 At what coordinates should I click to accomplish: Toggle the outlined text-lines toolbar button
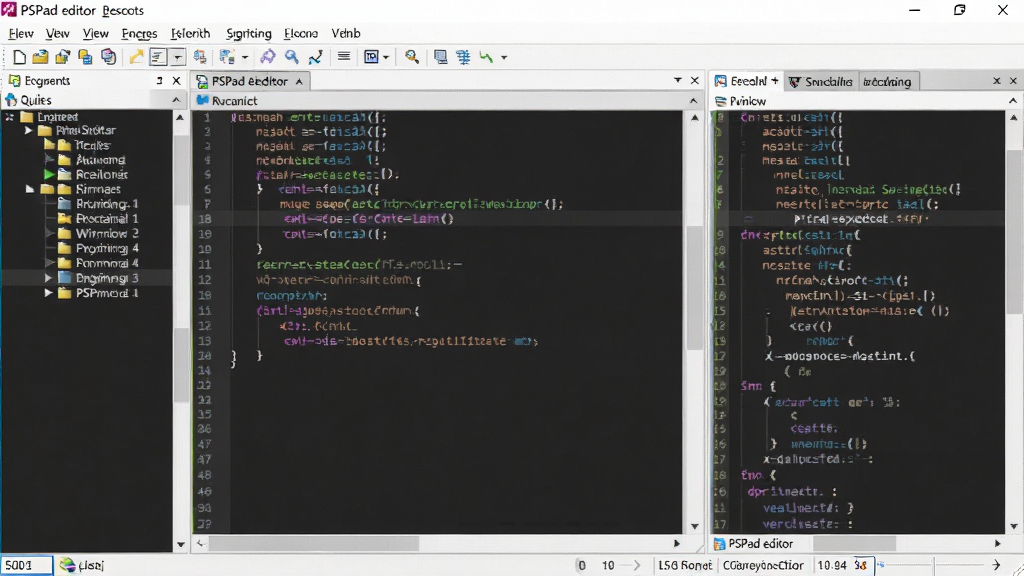(x=158, y=57)
